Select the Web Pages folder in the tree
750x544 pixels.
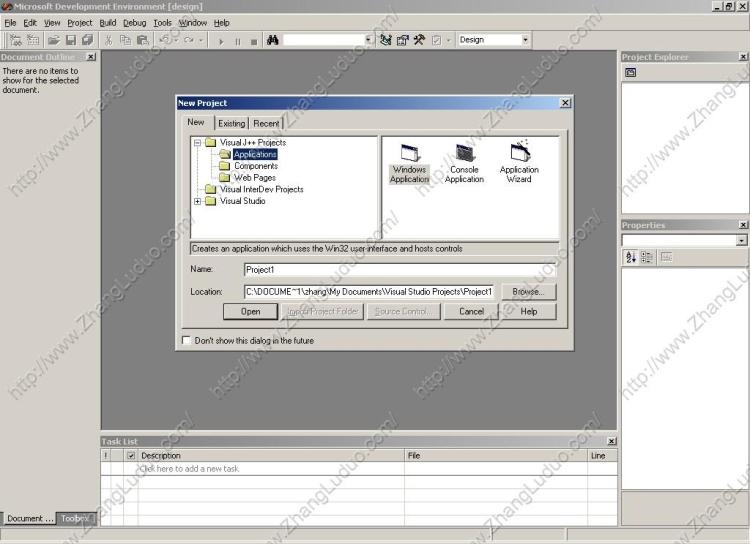[x=255, y=178]
